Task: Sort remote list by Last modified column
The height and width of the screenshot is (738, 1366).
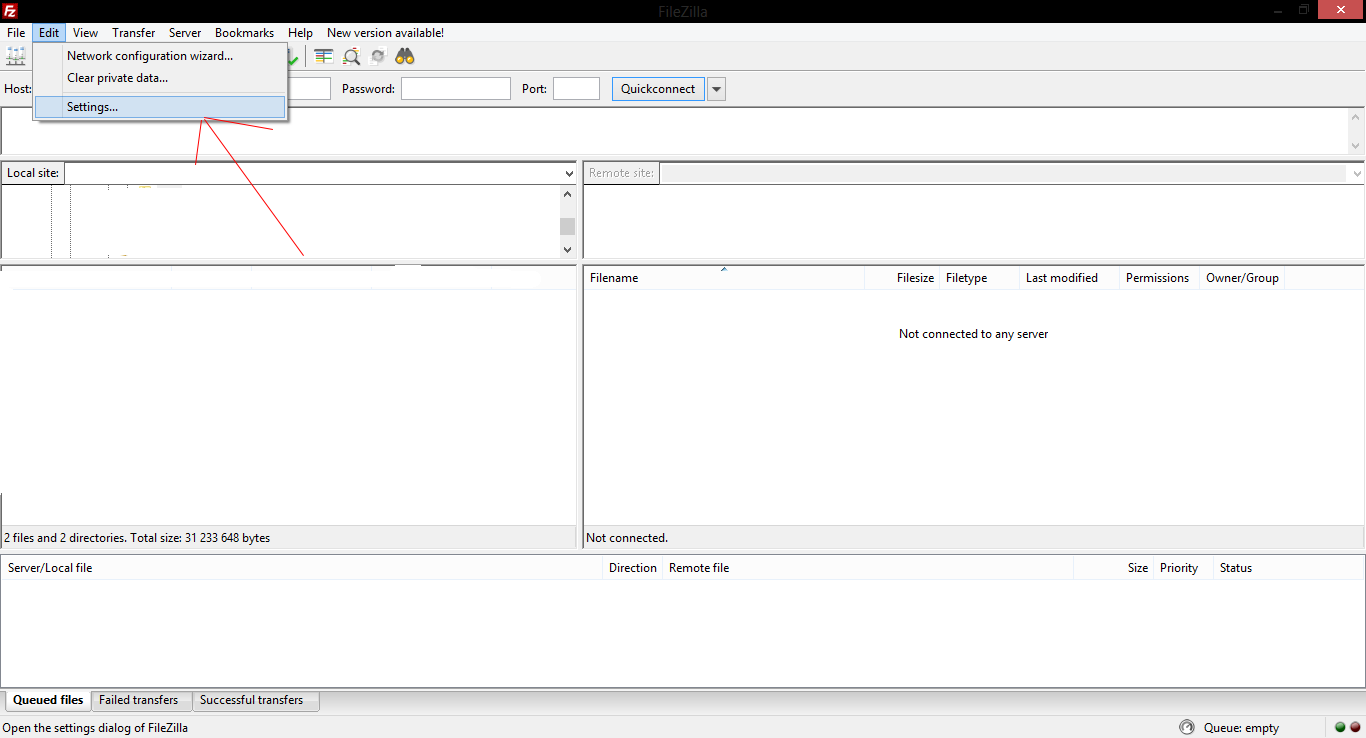Action: [1069, 278]
